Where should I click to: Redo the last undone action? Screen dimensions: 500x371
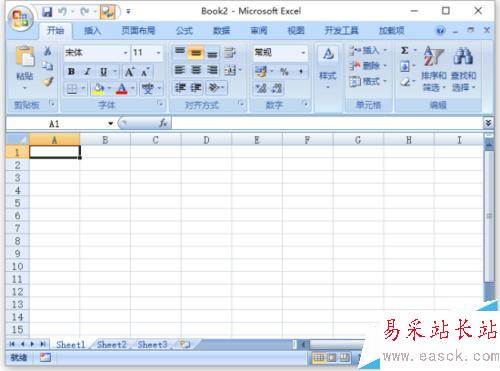[x=85, y=12]
